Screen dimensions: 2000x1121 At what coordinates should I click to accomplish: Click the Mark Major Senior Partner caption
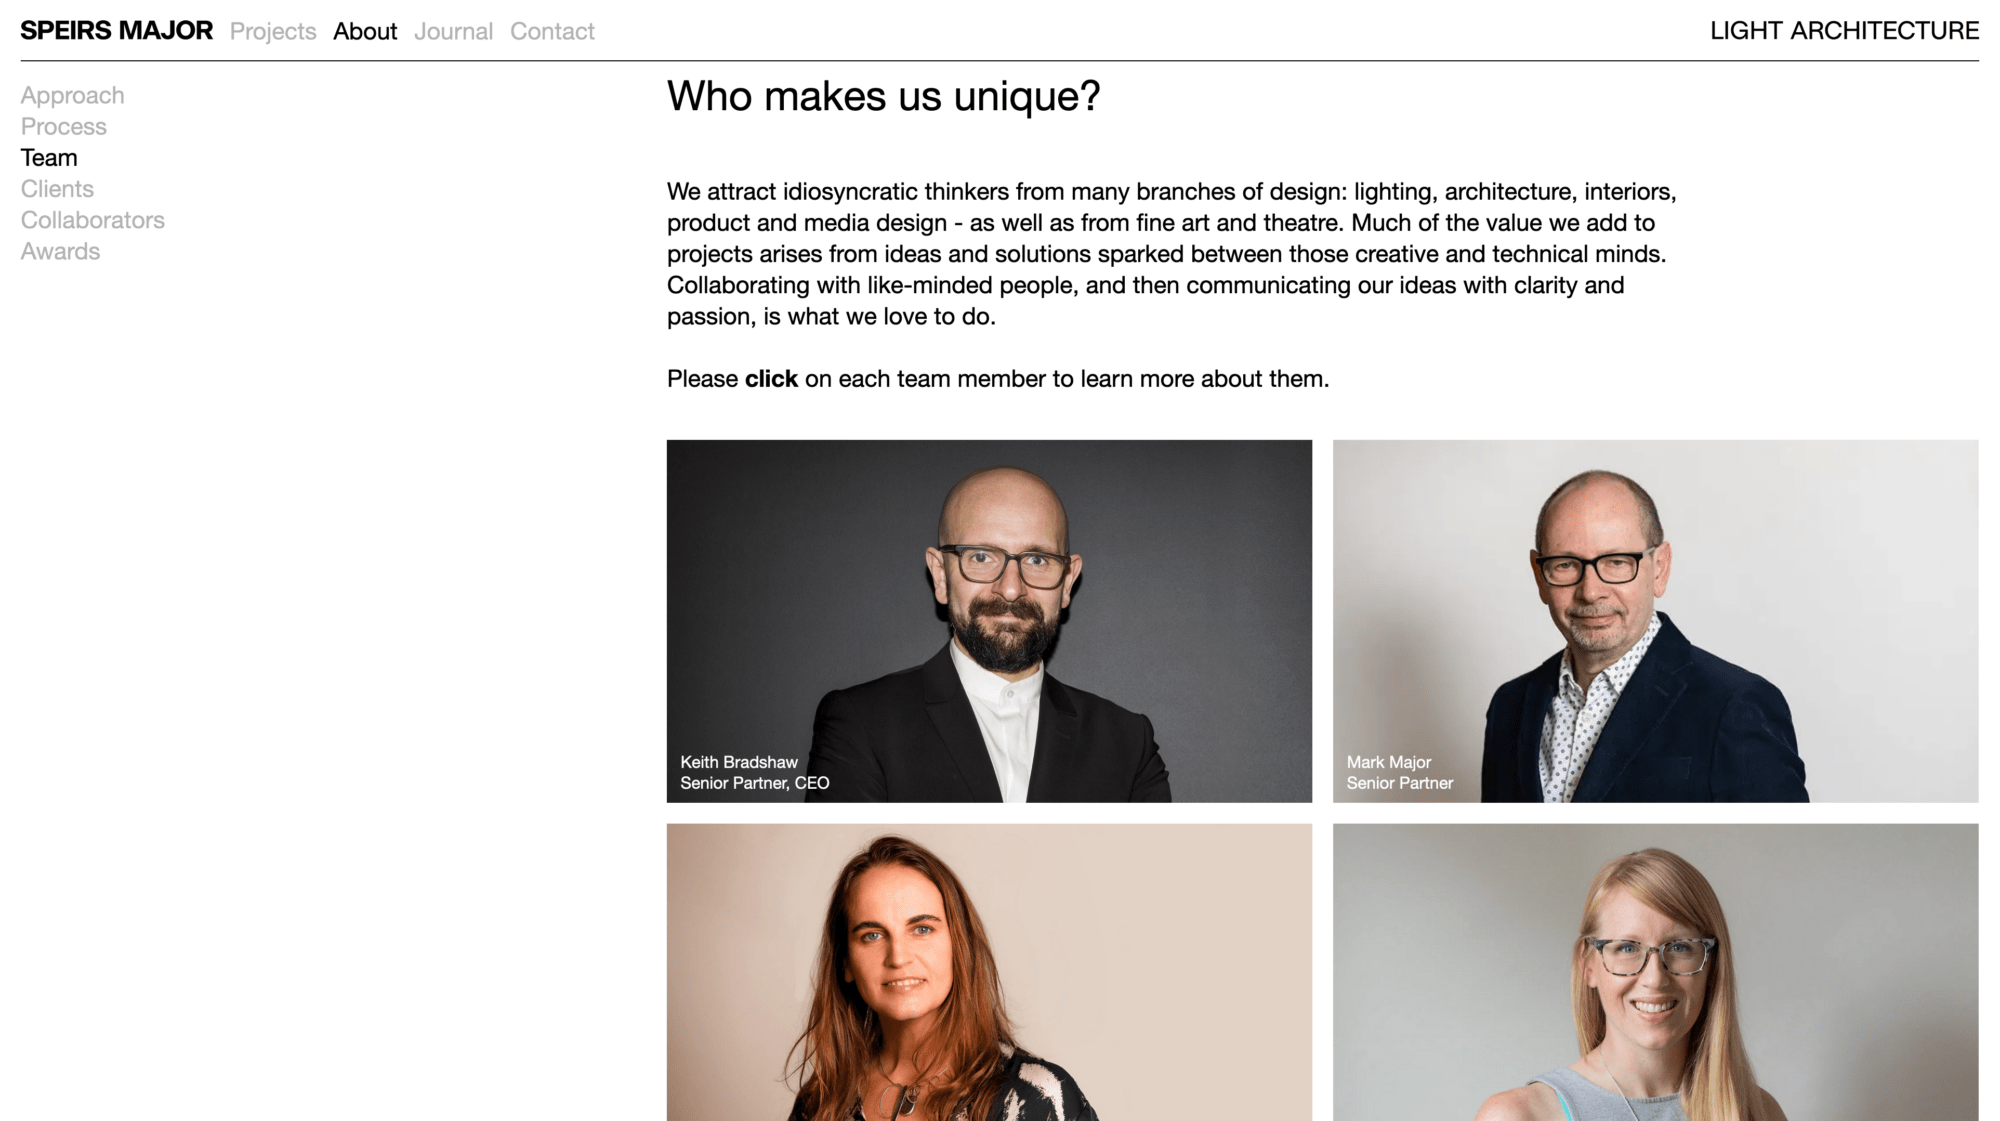click(x=1399, y=773)
